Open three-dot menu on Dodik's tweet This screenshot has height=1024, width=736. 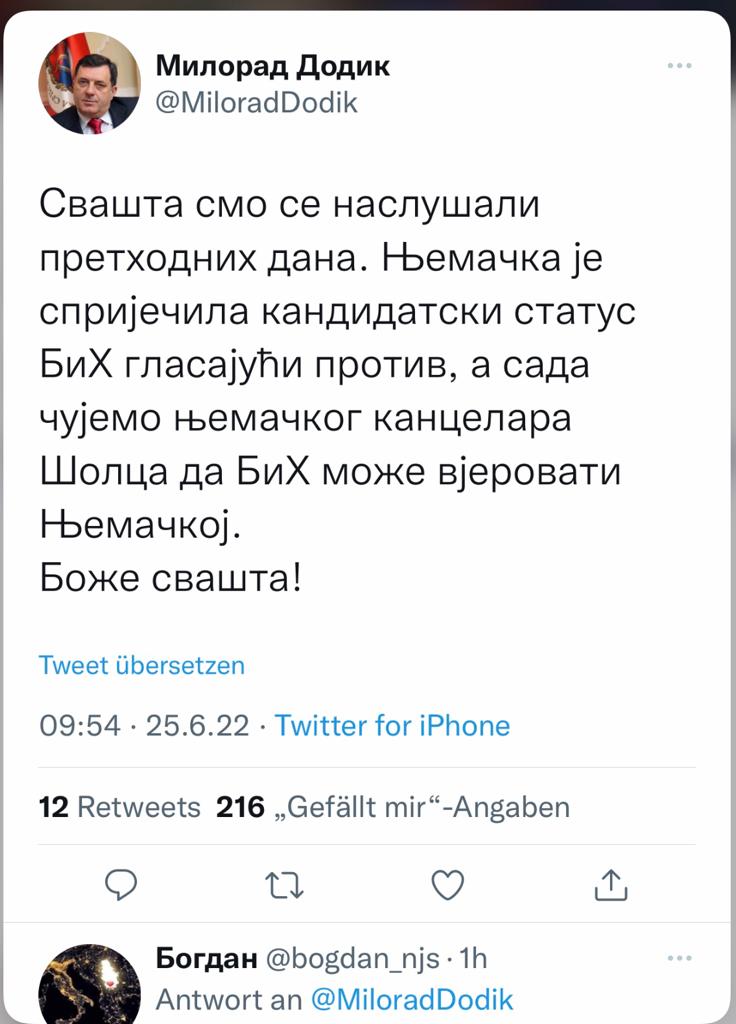(679, 67)
